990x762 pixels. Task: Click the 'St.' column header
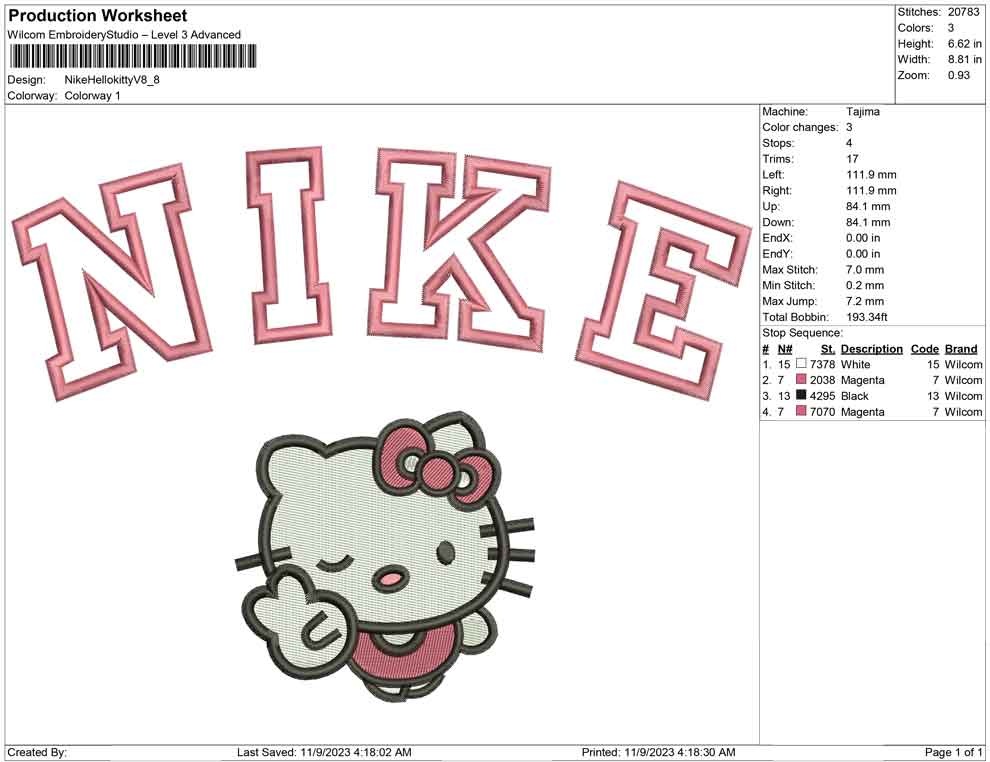click(828, 348)
